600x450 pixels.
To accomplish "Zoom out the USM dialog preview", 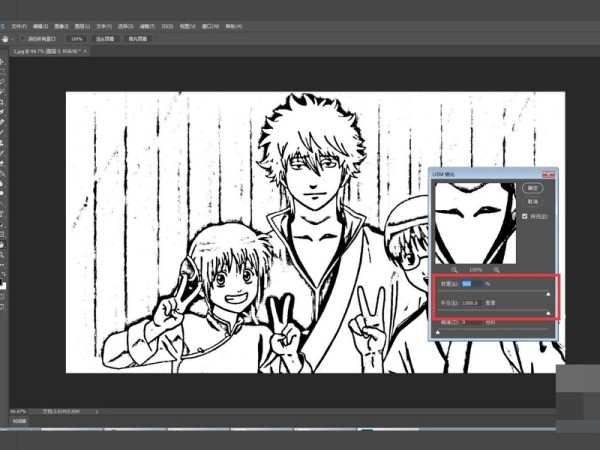I will click(455, 270).
